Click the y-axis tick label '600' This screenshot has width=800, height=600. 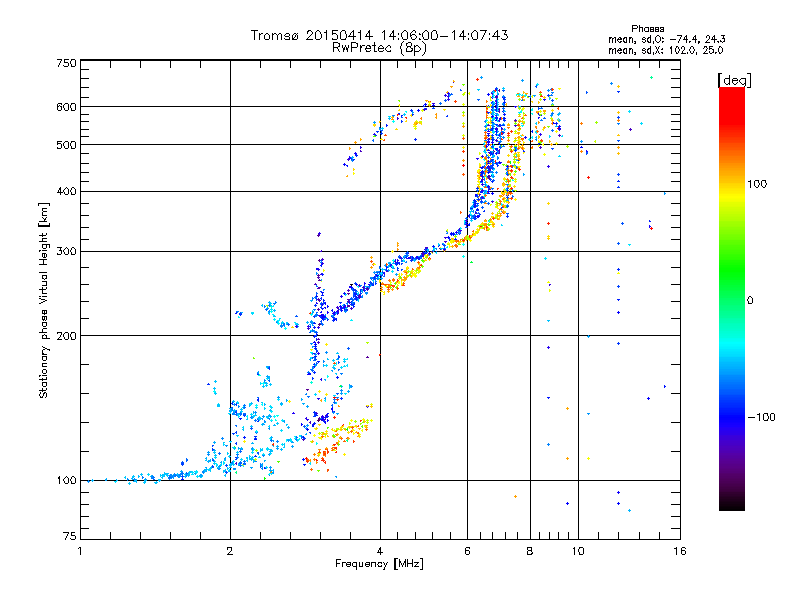click(x=66, y=107)
